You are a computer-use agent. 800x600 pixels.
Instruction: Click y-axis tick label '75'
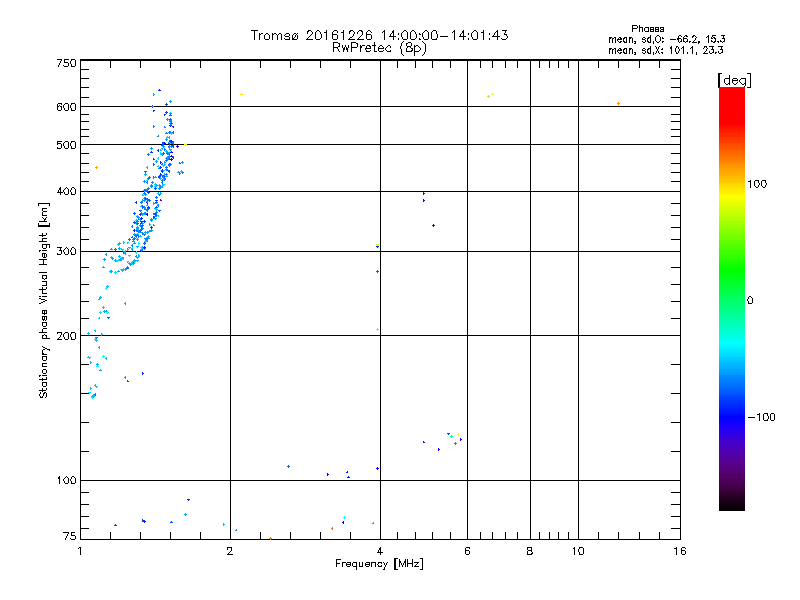coord(70,536)
